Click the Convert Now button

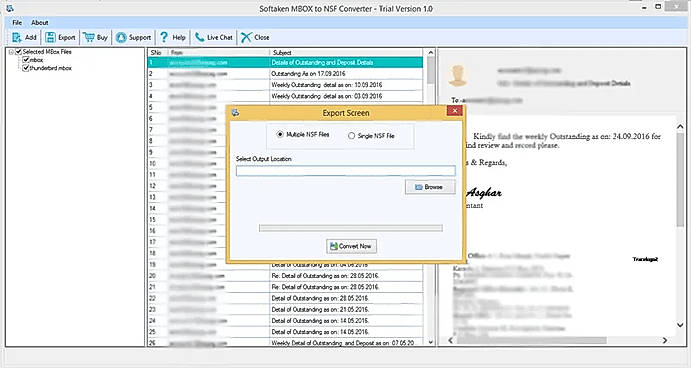(x=351, y=246)
